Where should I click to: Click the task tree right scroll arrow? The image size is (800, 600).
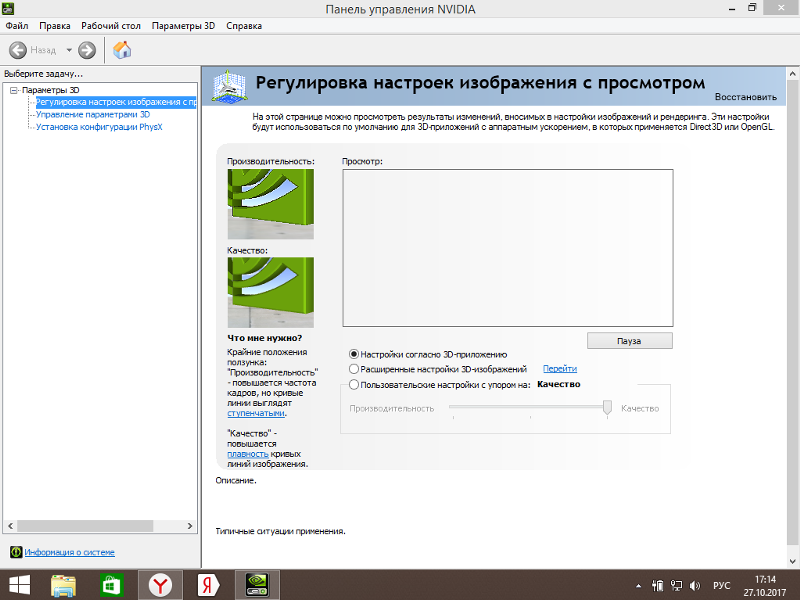pos(190,526)
